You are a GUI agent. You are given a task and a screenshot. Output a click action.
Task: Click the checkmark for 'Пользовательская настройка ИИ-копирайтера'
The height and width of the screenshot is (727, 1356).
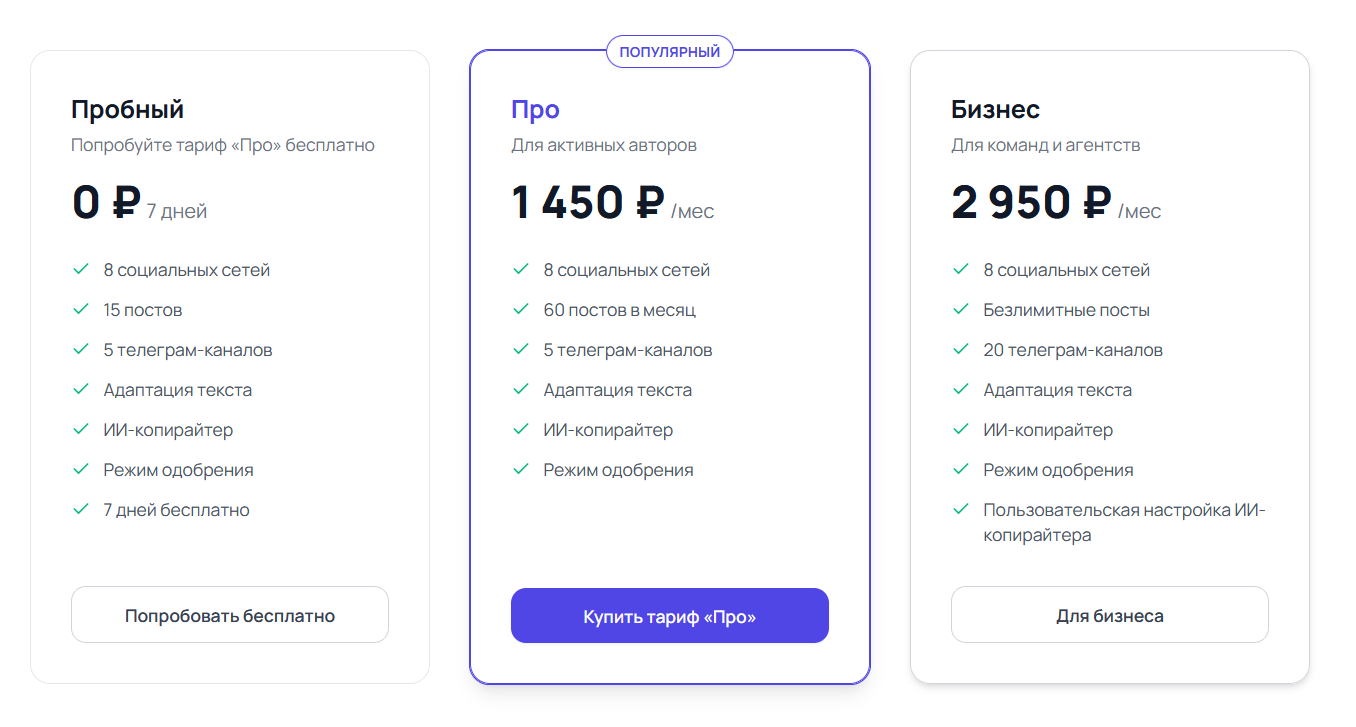[x=961, y=509]
